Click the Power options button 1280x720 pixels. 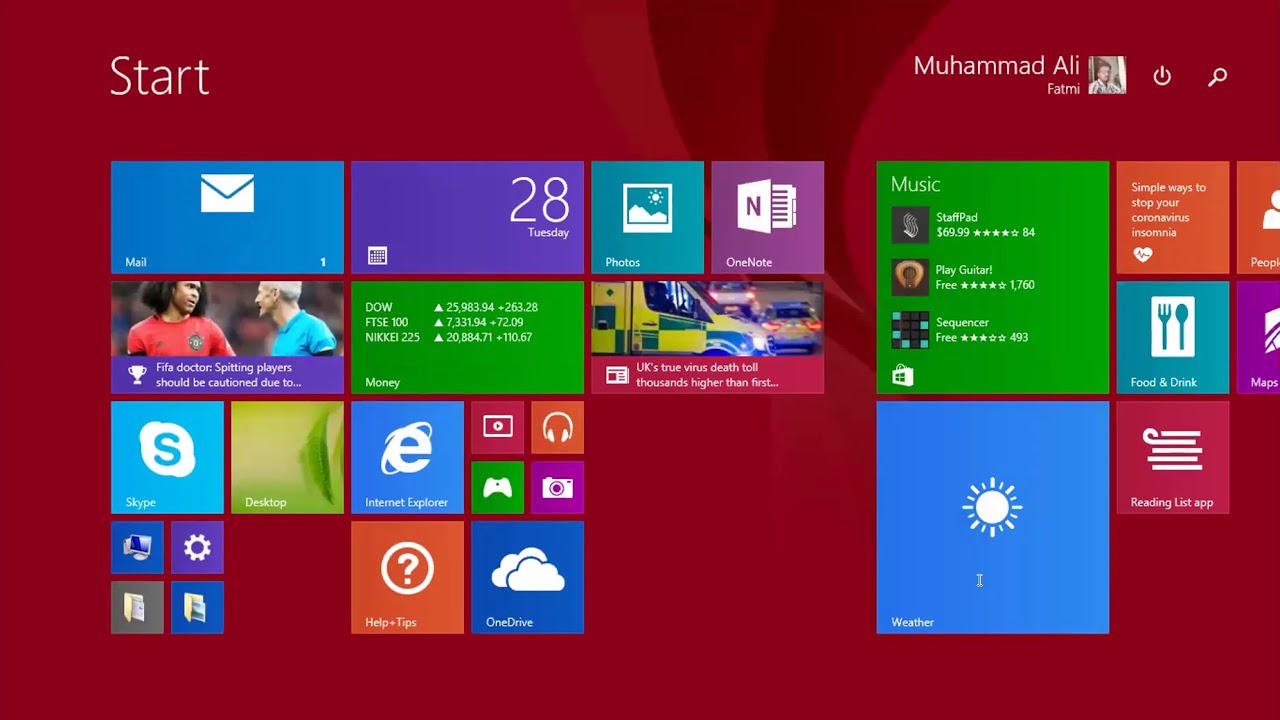pyautogui.click(x=1162, y=76)
